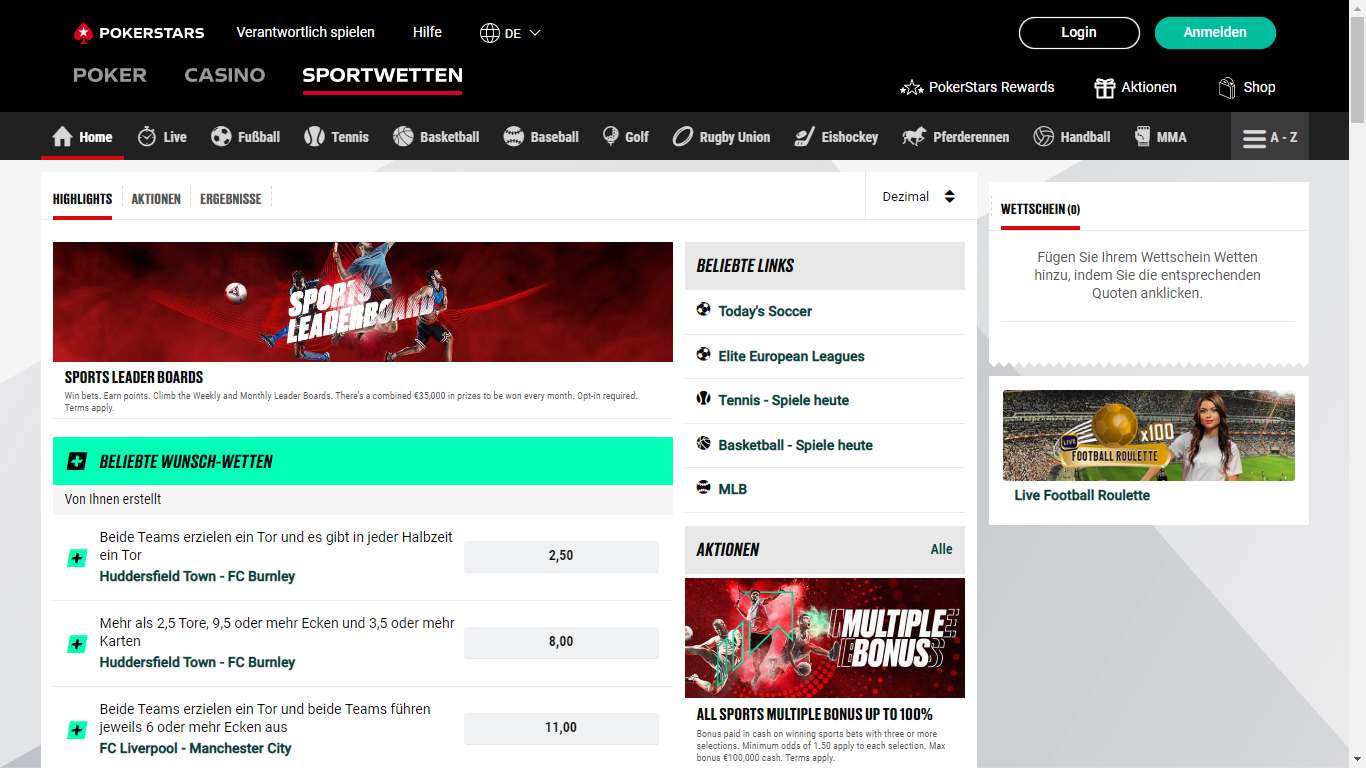Open Today's Soccer link
Image resolution: width=1366 pixels, height=768 pixels.
(x=765, y=311)
